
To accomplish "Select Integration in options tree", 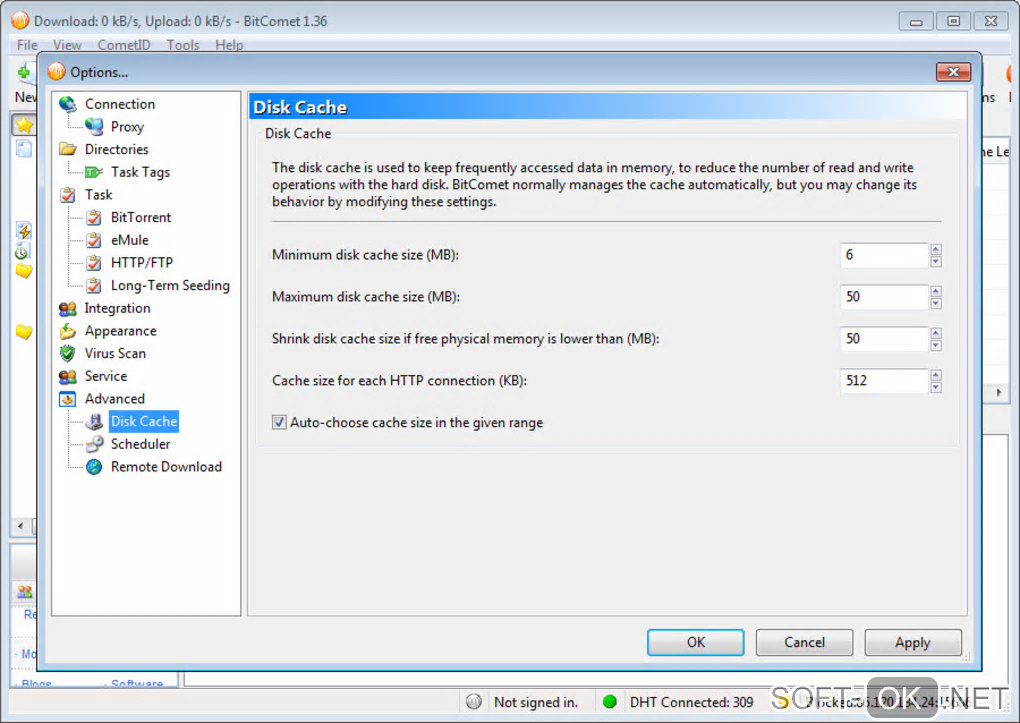I will tap(117, 308).
